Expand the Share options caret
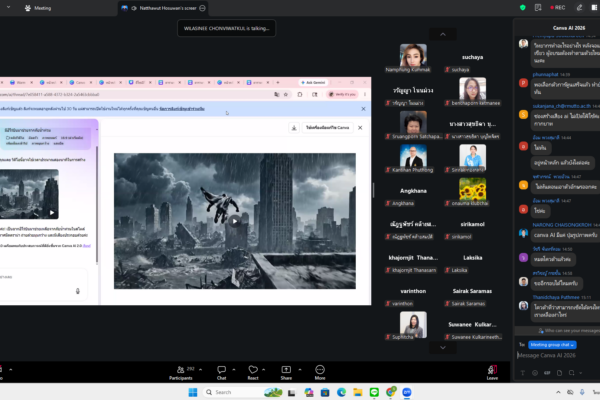The image size is (600, 400). pyautogui.click(x=300, y=370)
